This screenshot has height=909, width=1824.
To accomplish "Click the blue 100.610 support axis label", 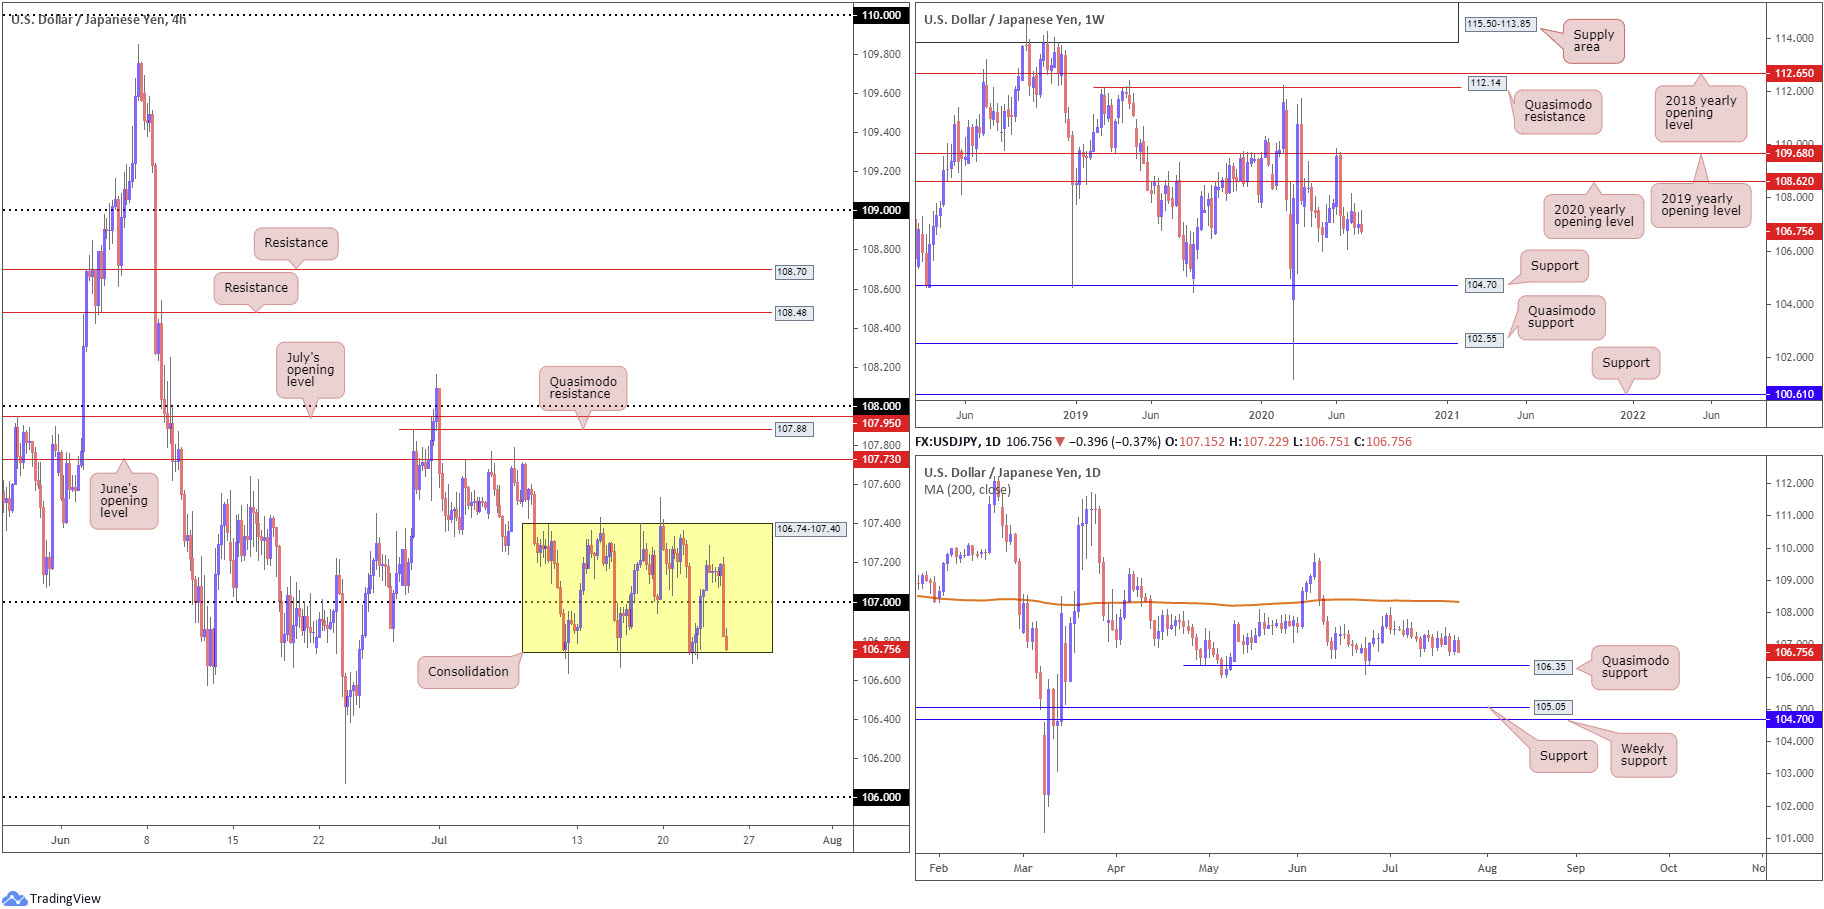I will (1794, 394).
